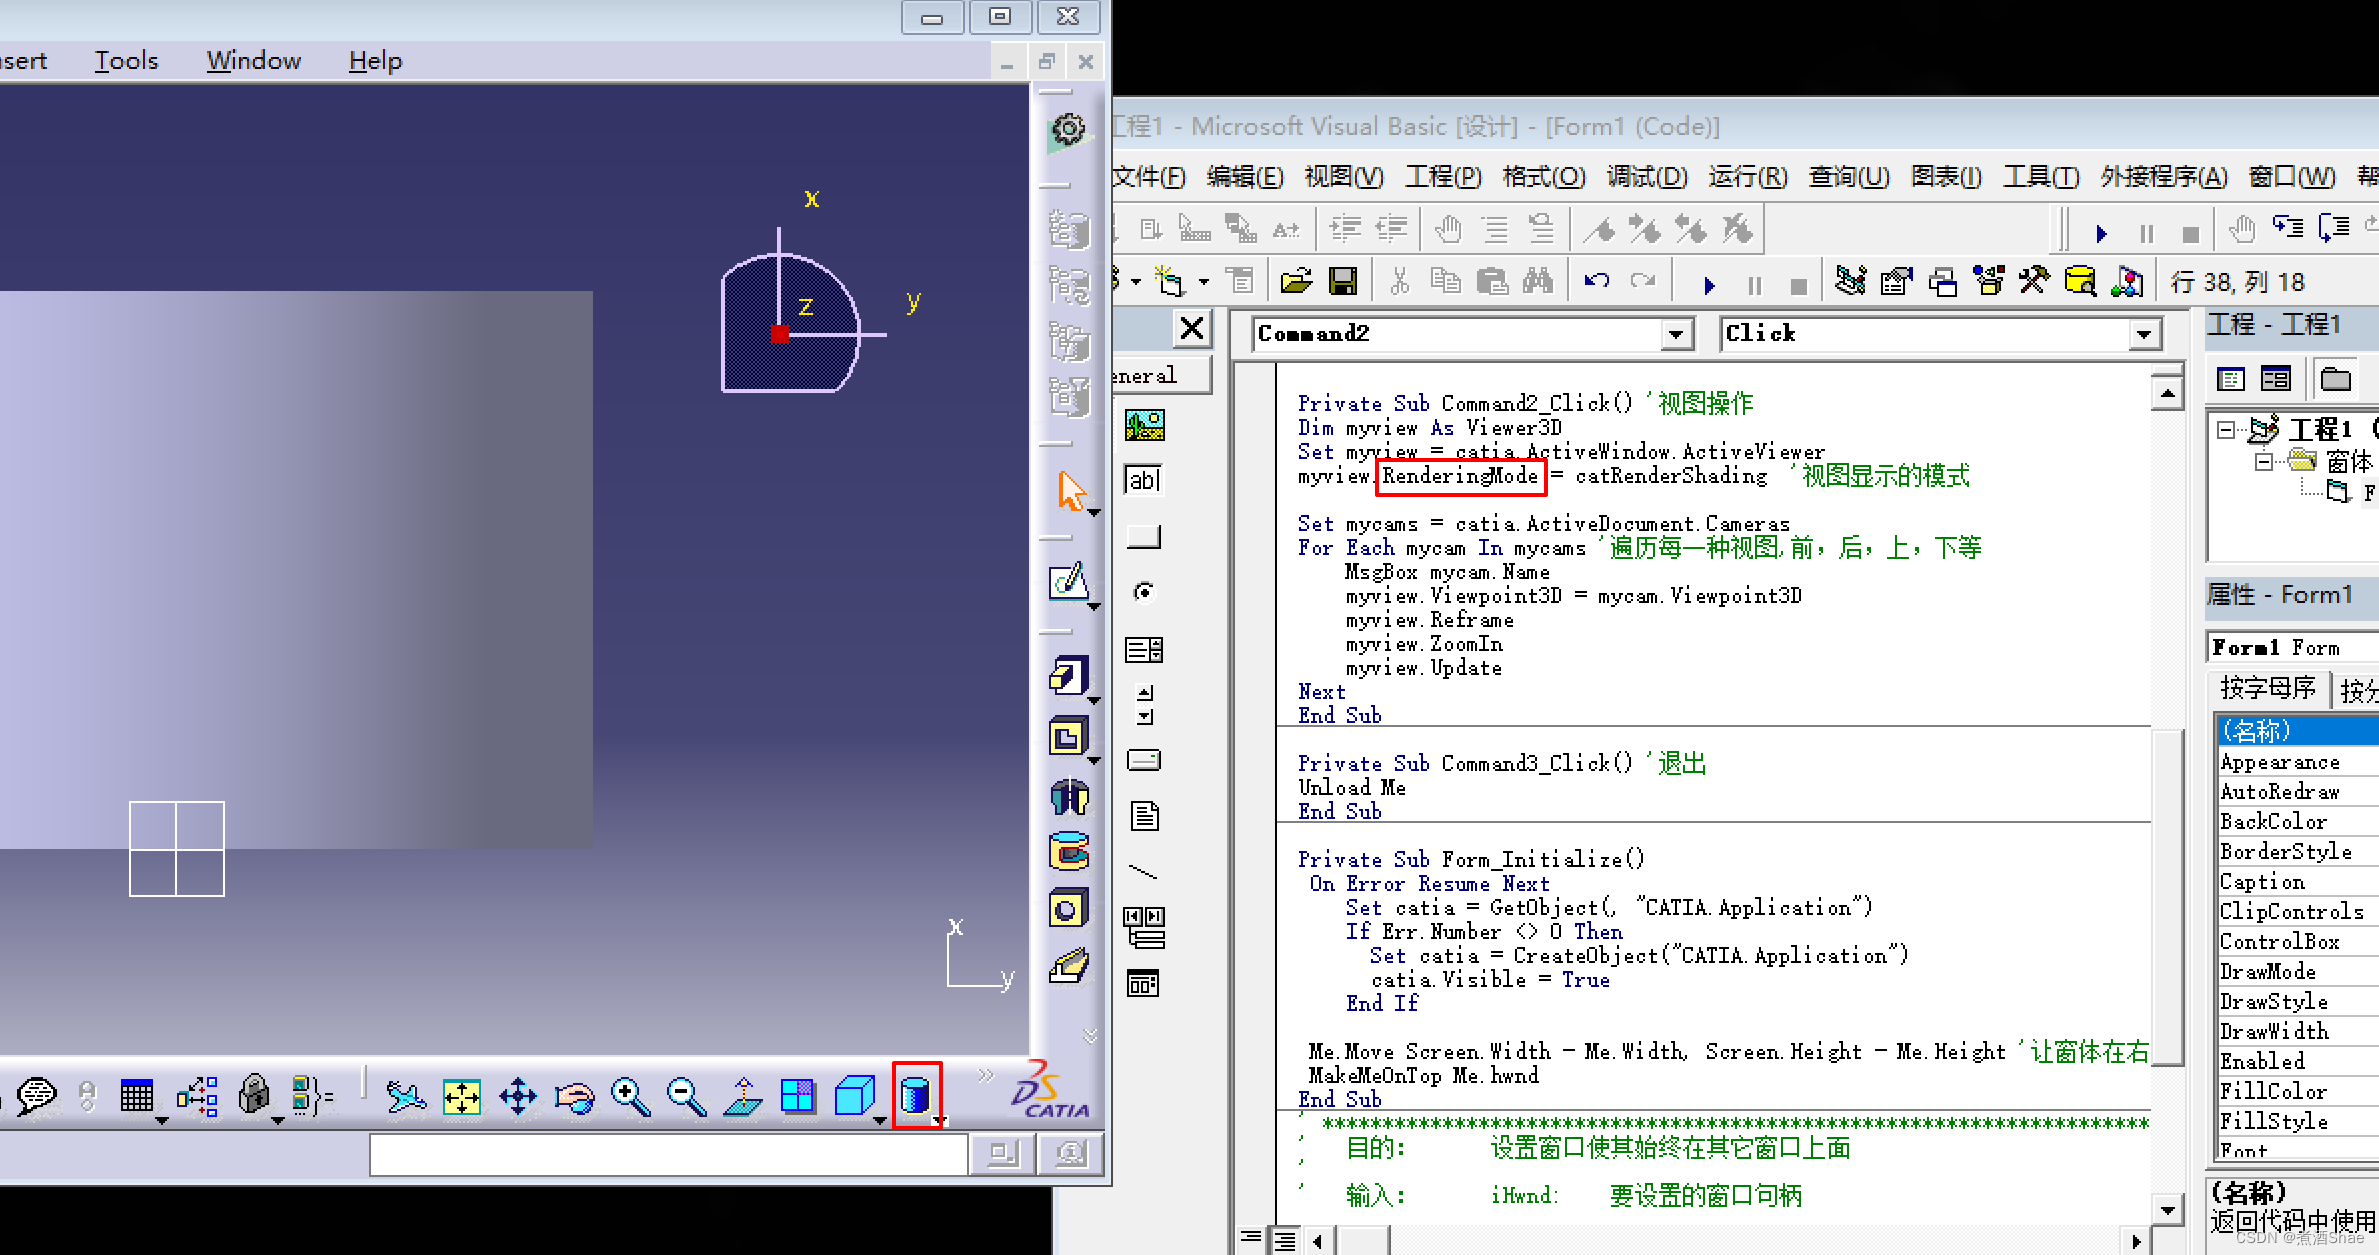Click the CATIA Fly Mode airplane icon
The width and height of the screenshot is (2379, 1255).
406,1097
